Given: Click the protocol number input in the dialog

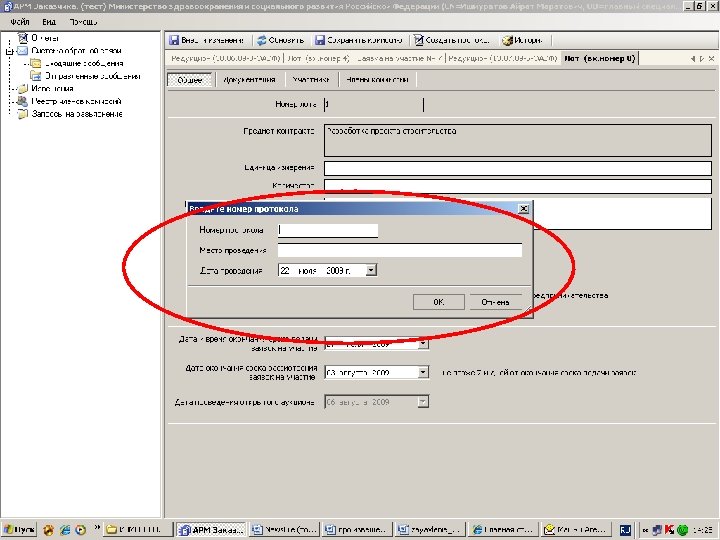Looking at the screenshot, I should [328, 230].
